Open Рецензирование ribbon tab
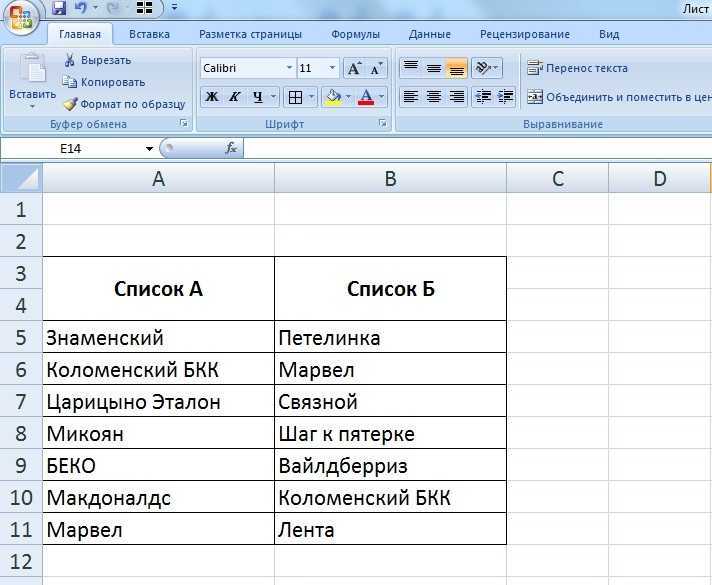 point(525,34)
